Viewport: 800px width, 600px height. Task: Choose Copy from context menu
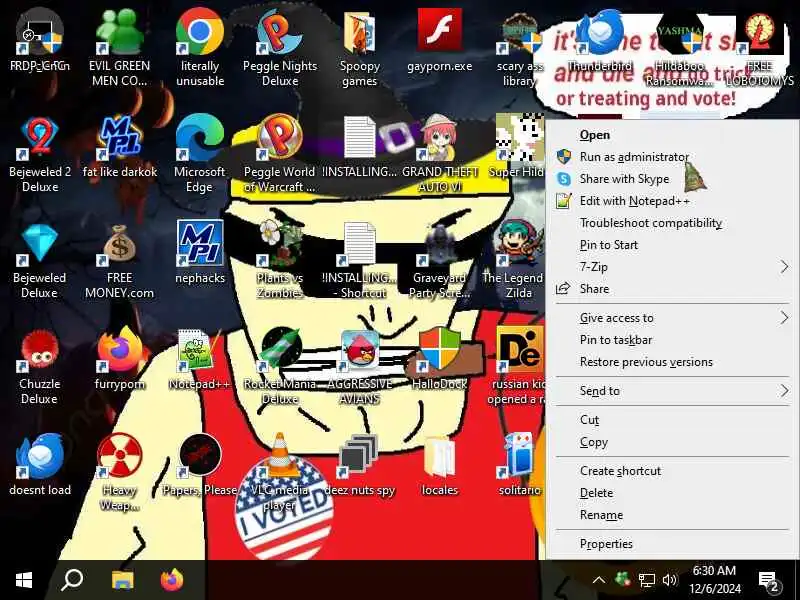pyautogui.click(x=672, y=441)
